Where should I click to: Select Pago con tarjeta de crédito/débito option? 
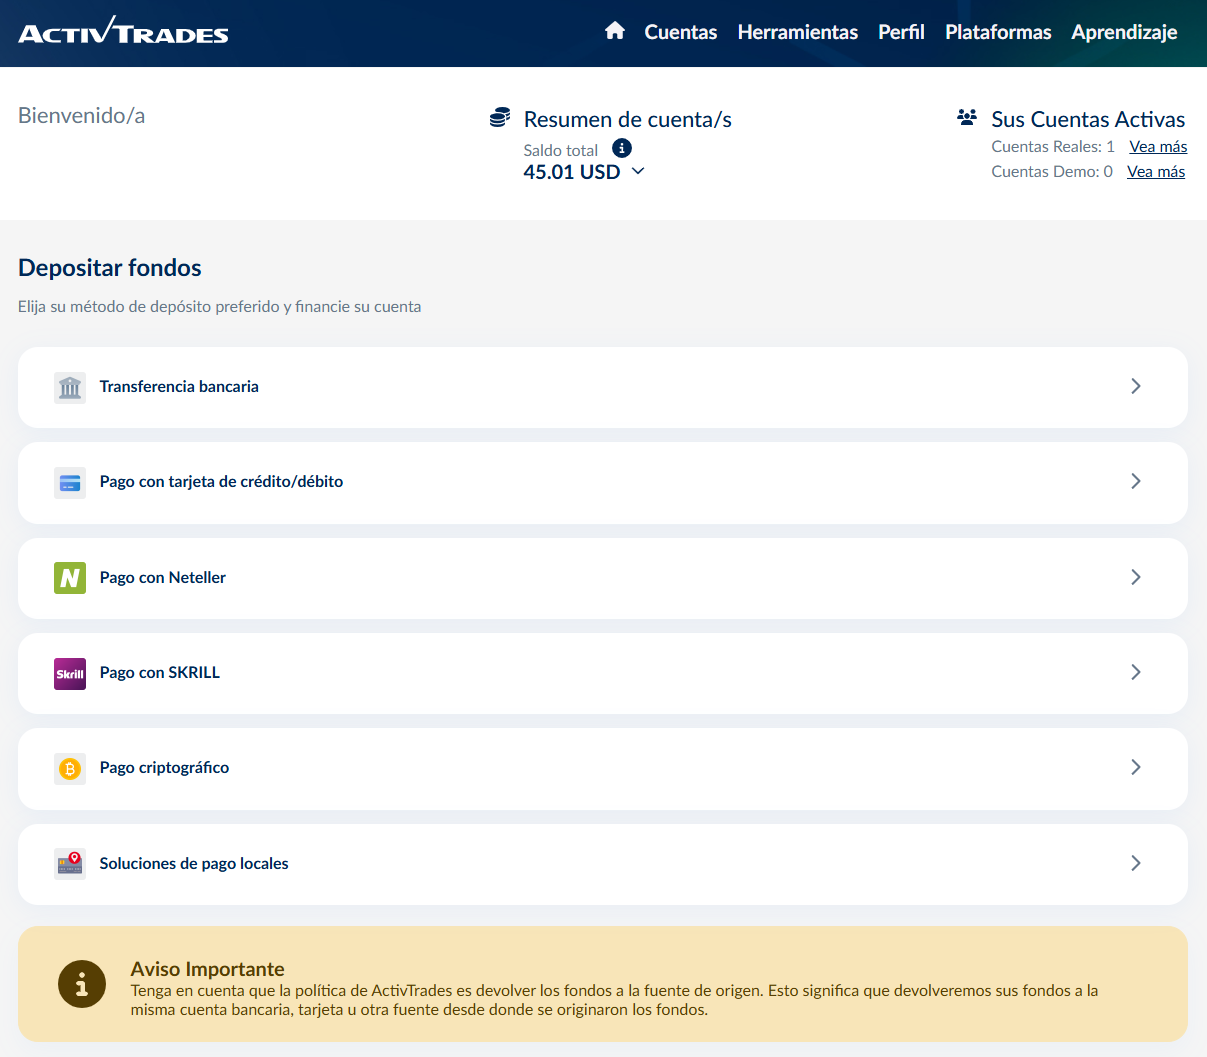(221, 482)
